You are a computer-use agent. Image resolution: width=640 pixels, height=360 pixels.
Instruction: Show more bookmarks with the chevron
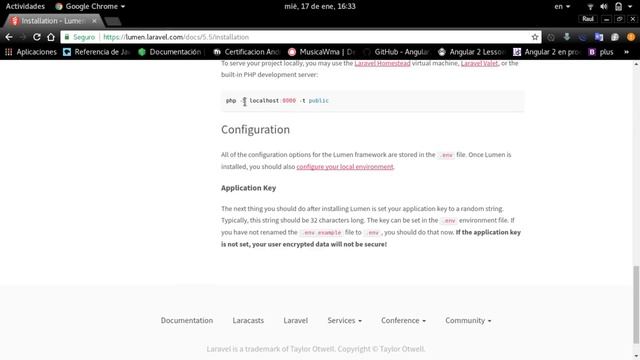627,52
